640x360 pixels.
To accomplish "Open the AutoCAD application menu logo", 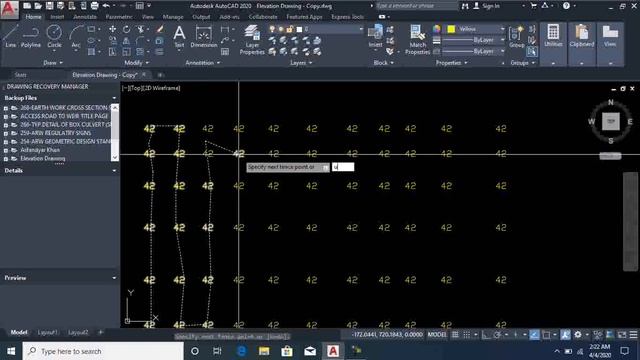I will (x=9, y=9).
